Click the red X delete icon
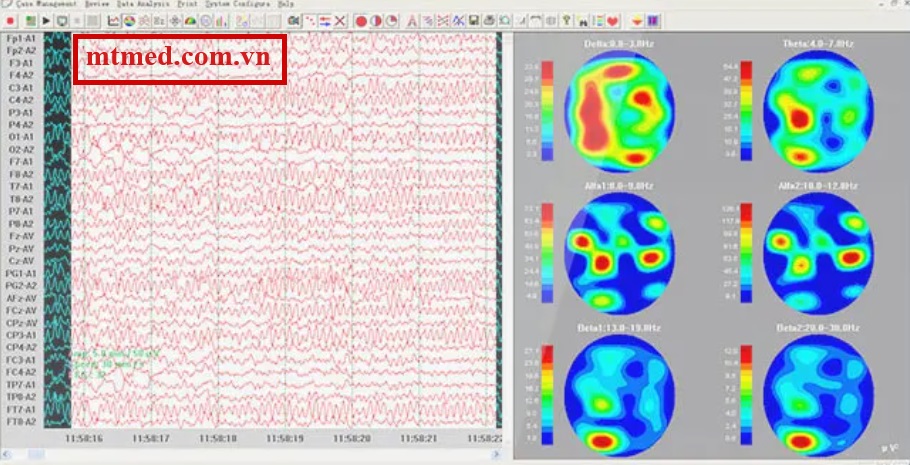910x465 pixels. pyautogui.click(x=340, y=21)
